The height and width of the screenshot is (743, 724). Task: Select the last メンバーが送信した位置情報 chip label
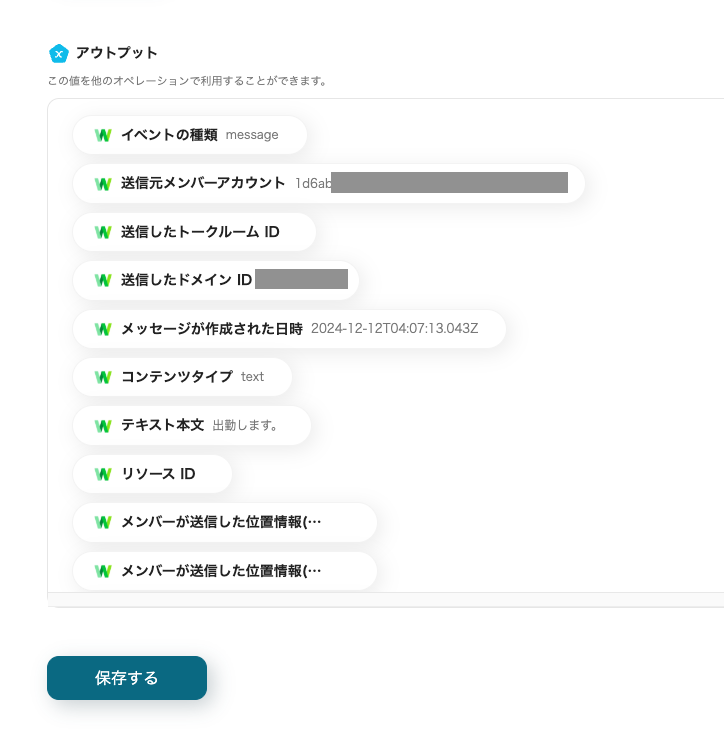(x=221, y=571)
